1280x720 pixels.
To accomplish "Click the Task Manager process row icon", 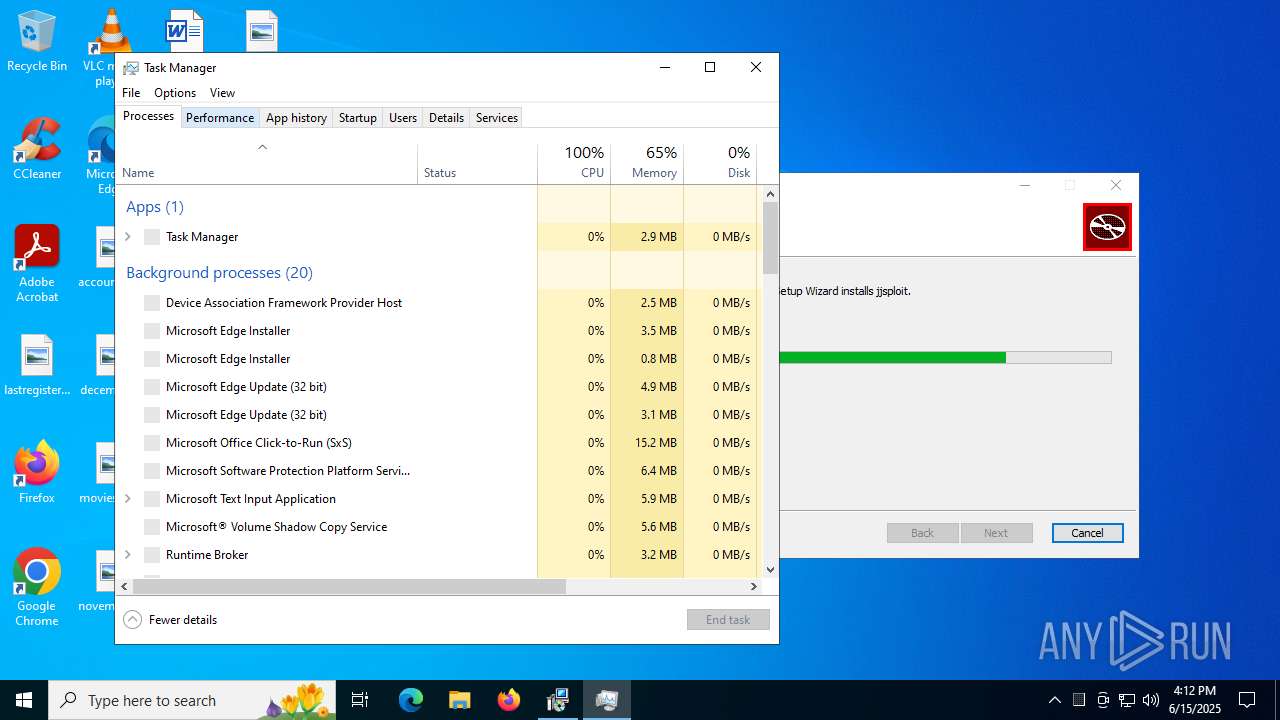I will pos(152,237).
